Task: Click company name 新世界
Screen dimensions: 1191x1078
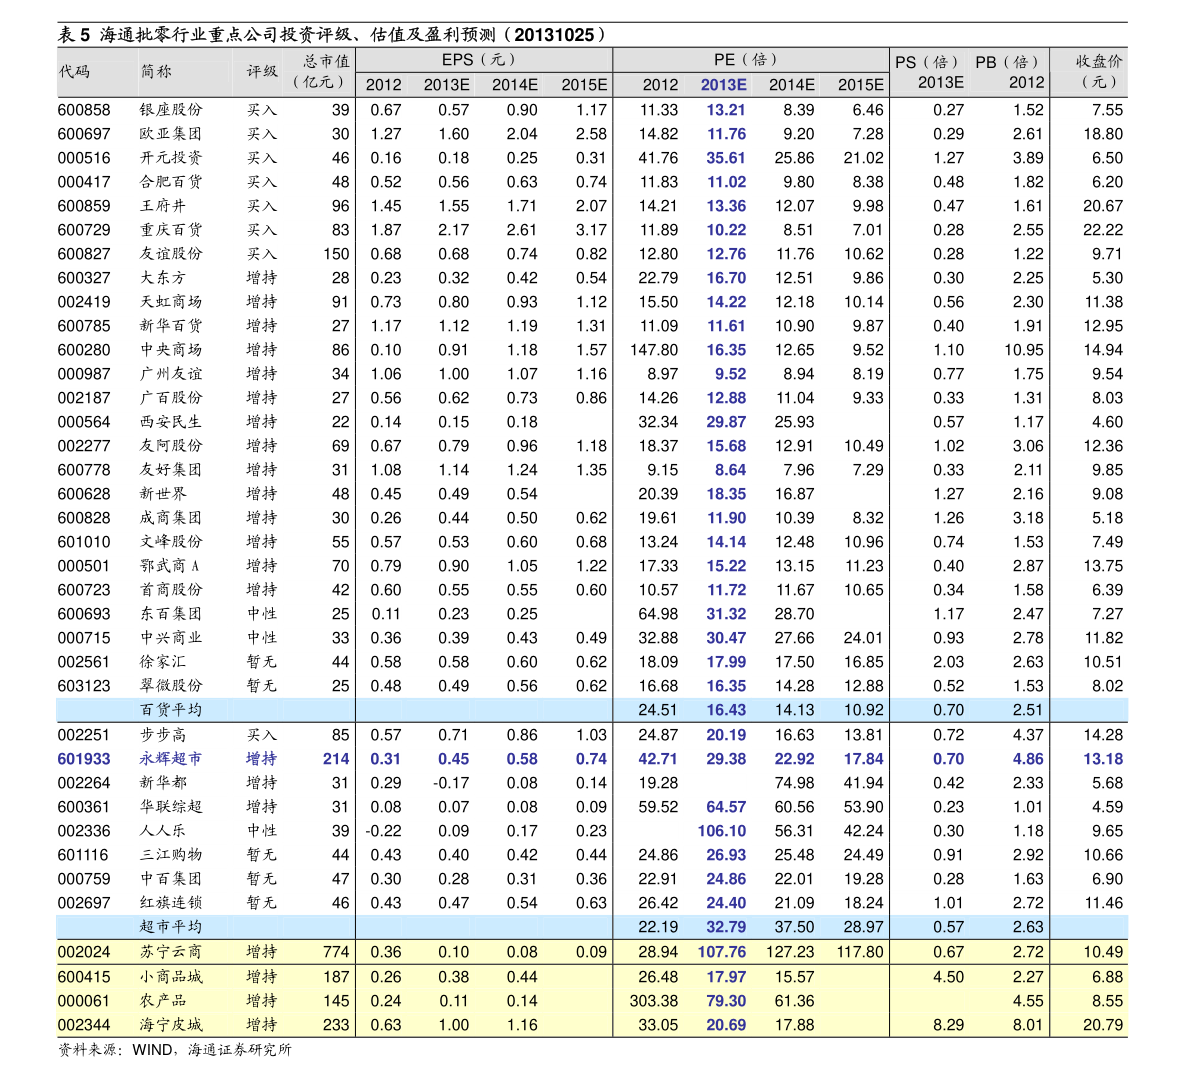Action: (163, 495)
